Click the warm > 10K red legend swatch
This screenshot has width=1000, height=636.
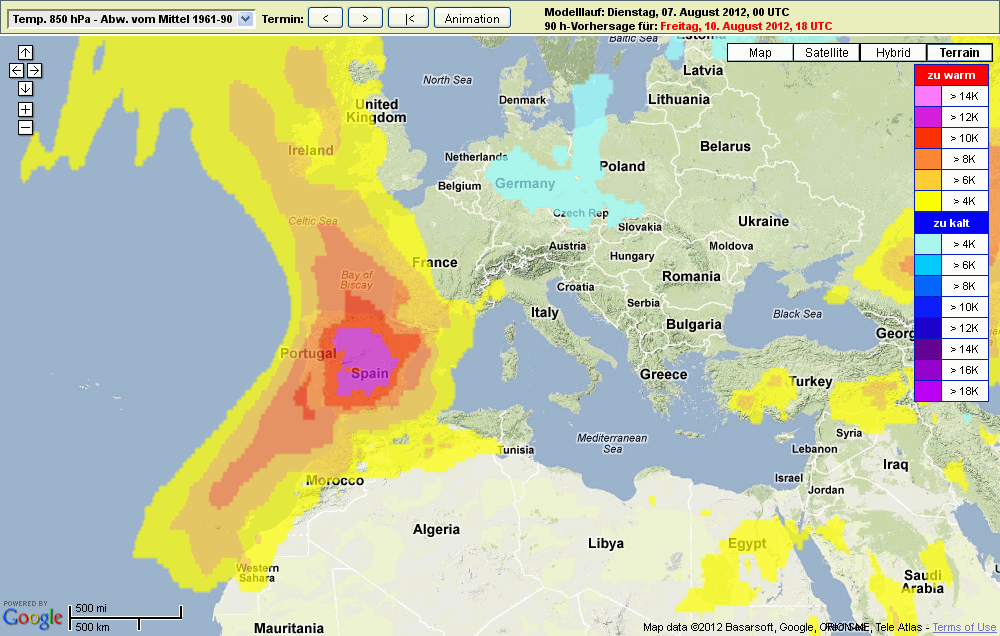point(928,138)
